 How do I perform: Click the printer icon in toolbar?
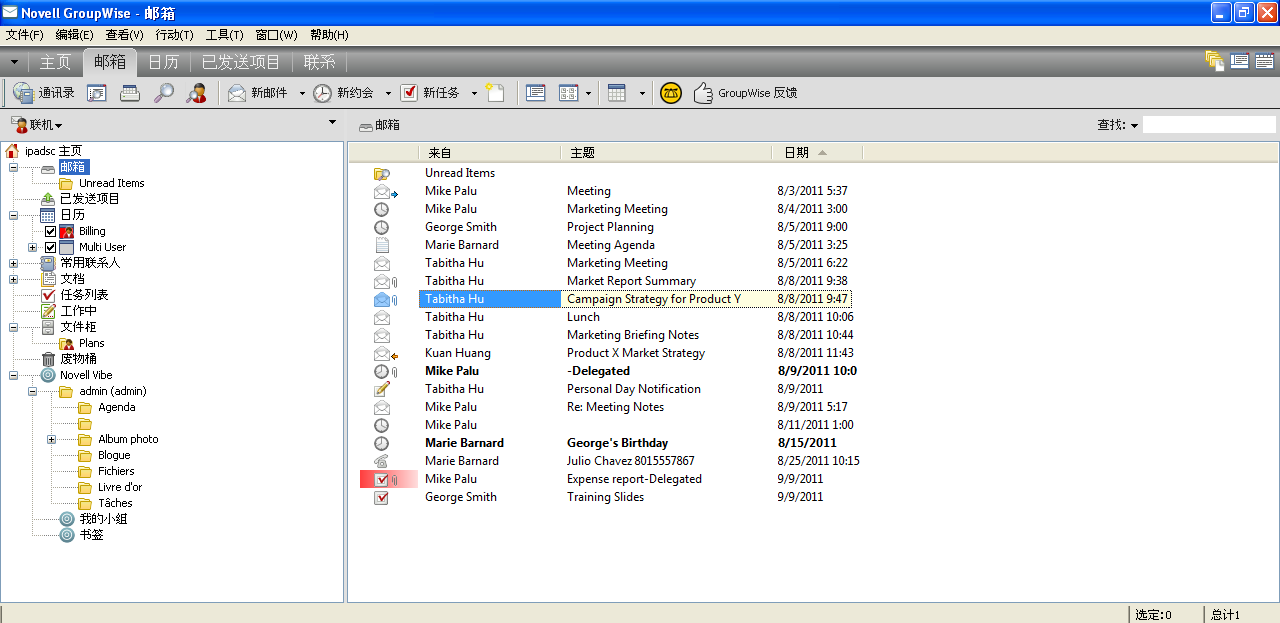point(130,93)
